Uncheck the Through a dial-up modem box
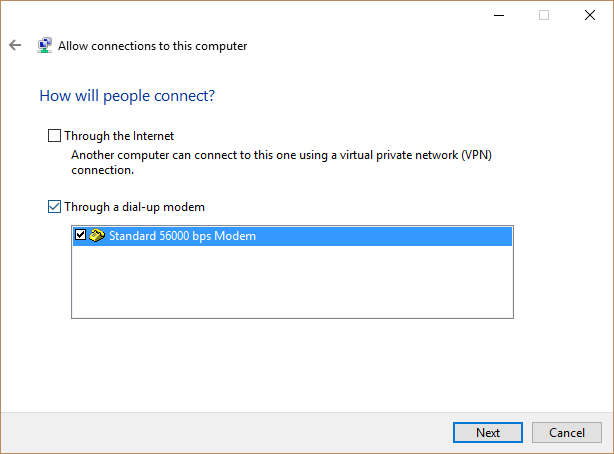Viewport: 614px width, 454px height. tap(54, 206)
